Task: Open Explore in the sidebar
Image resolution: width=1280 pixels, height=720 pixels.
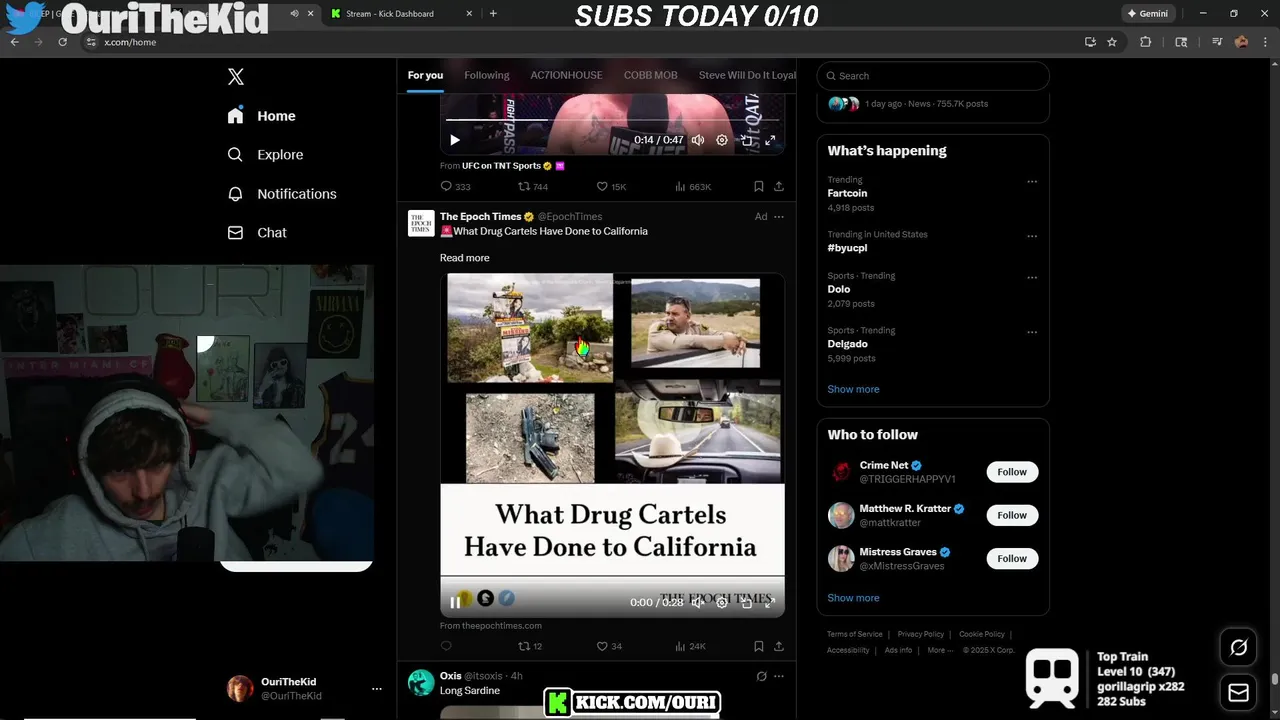Action: 265,155
